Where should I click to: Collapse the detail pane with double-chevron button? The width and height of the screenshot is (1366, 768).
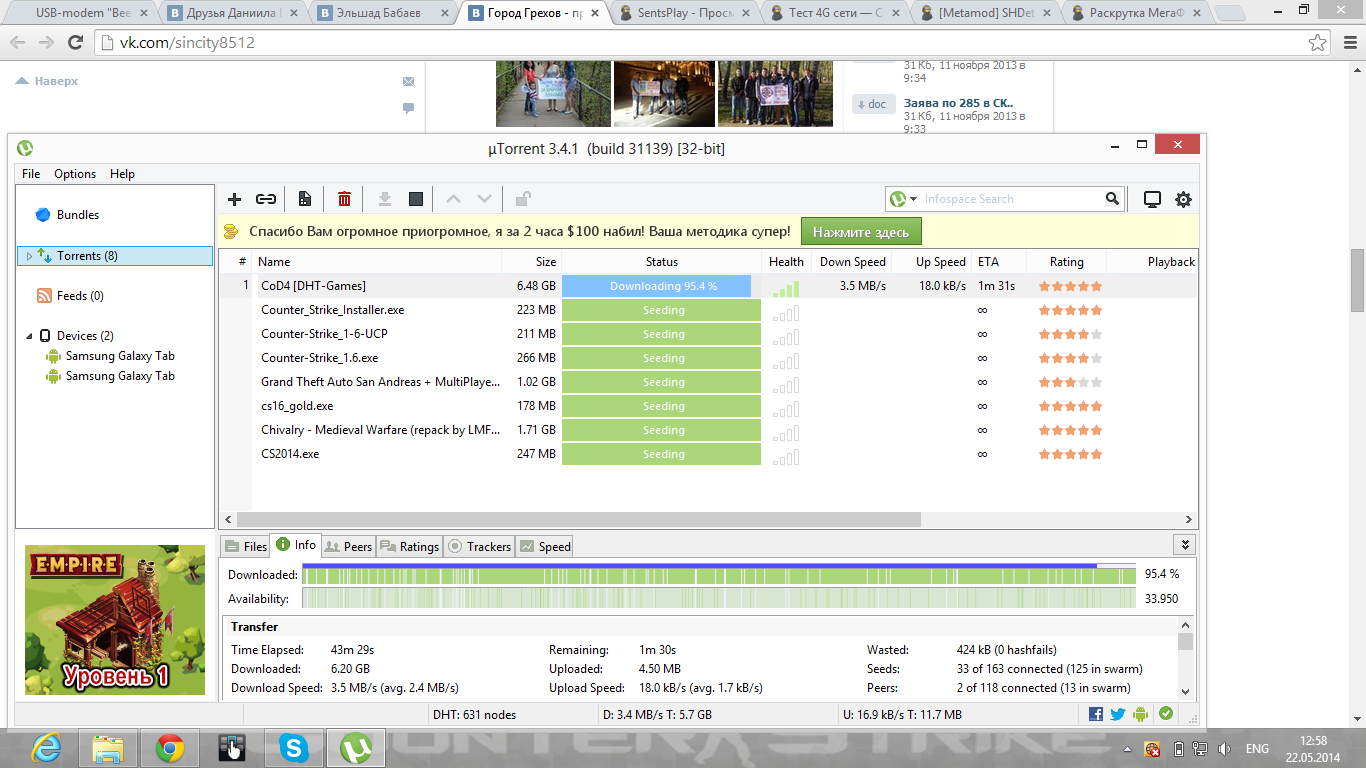[1185, 545]
